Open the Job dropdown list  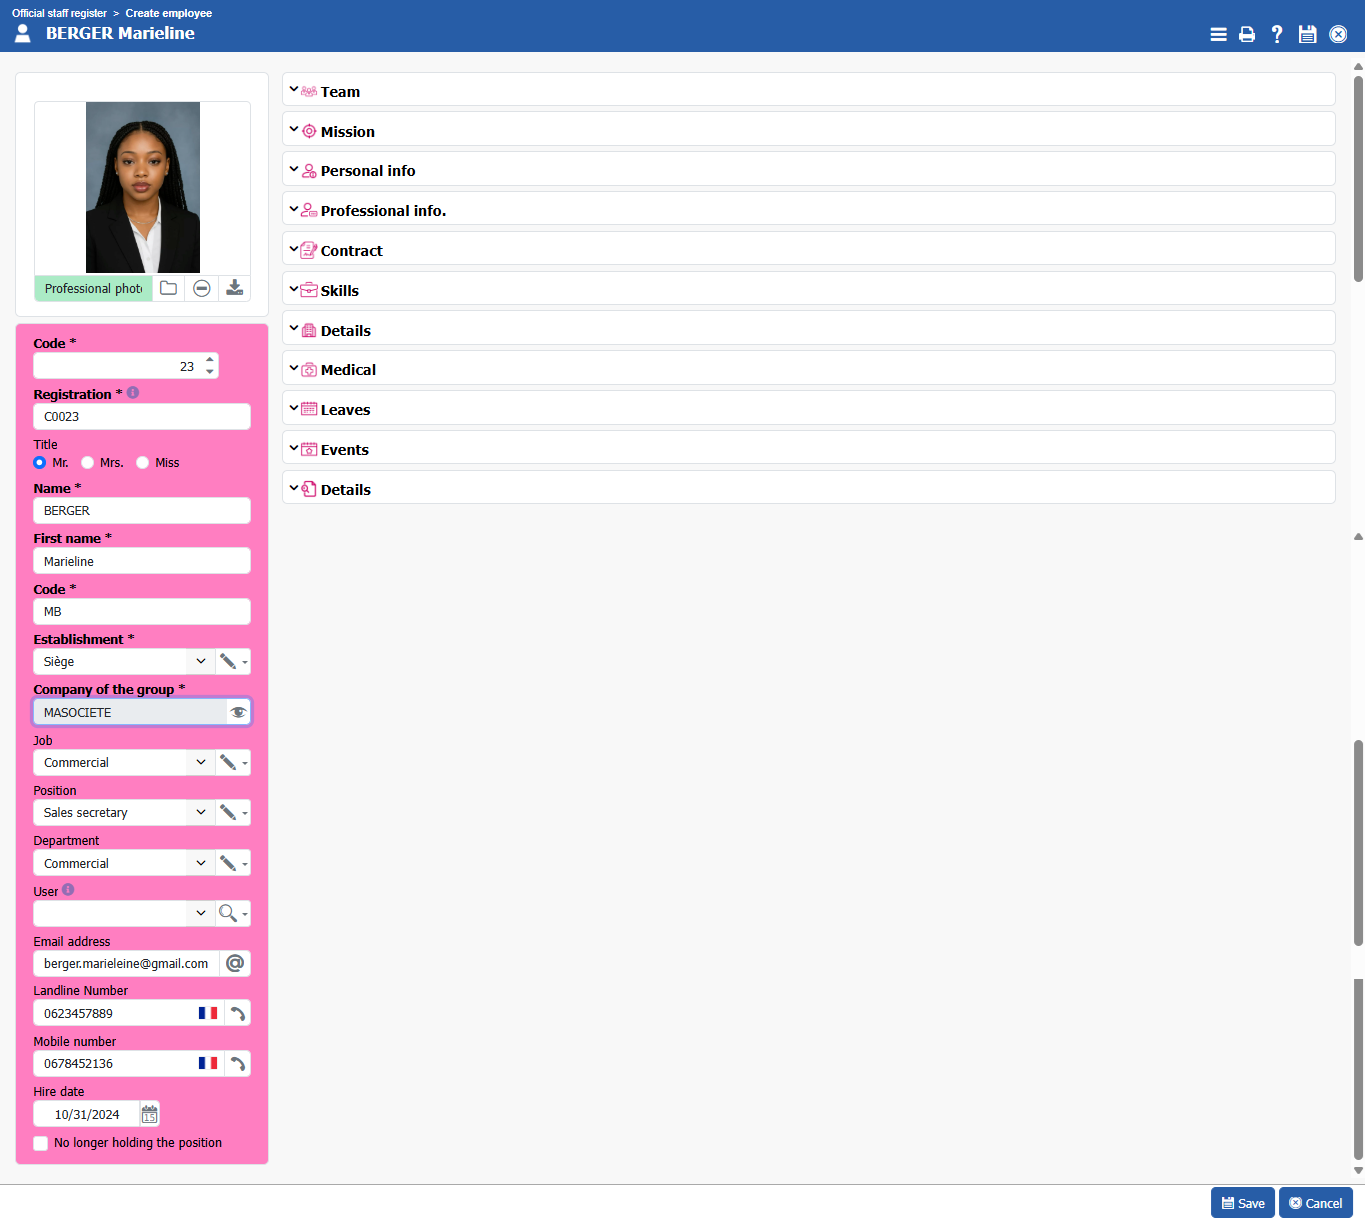tap(201, 762)
